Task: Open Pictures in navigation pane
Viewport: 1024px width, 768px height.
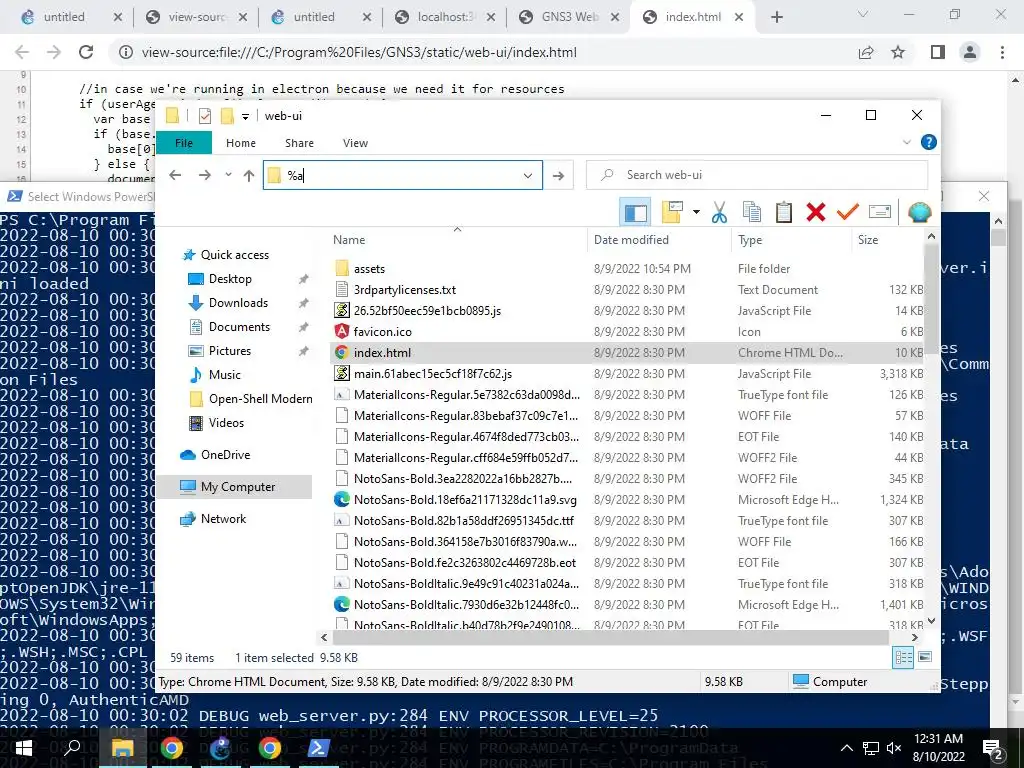Action: [229, 351]
